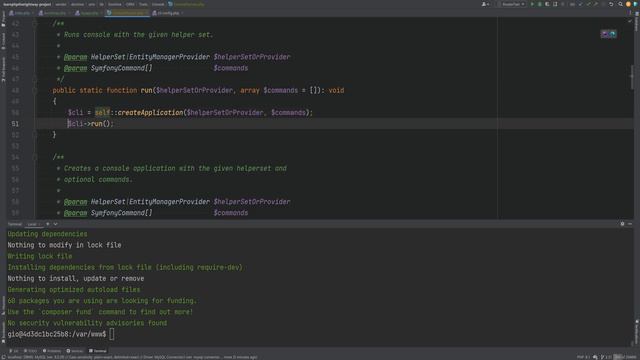
Task: Run the selected configuration with the green play icon
Action: tap(532, 4)
